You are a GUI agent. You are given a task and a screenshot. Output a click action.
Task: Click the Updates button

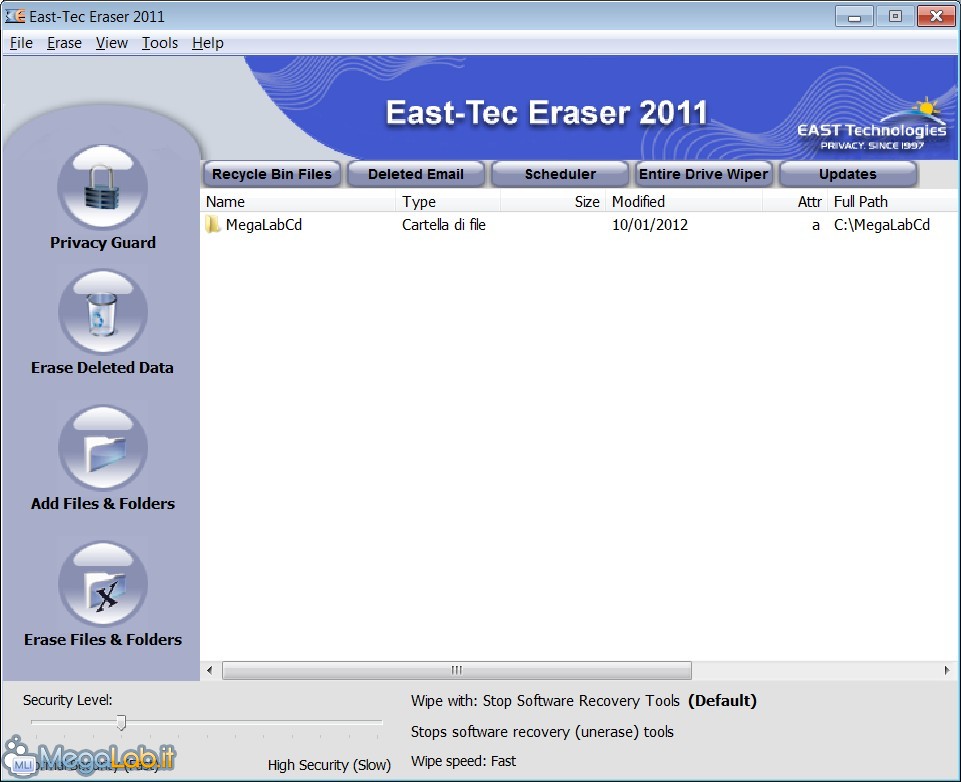(x=848, y=174)
